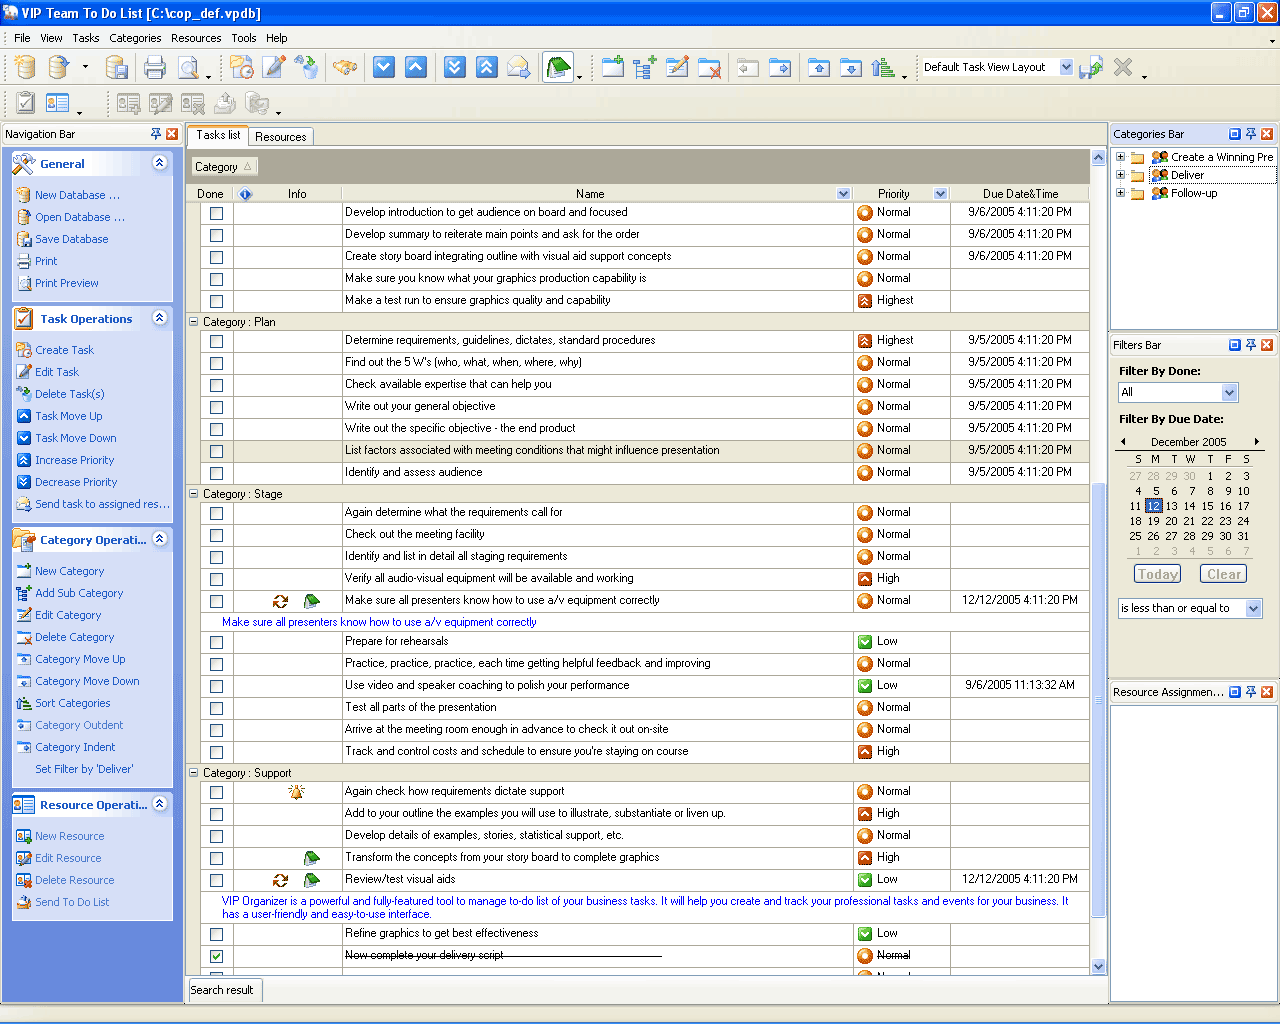Collapse the 'Category : Stage' group

point(194,494)
